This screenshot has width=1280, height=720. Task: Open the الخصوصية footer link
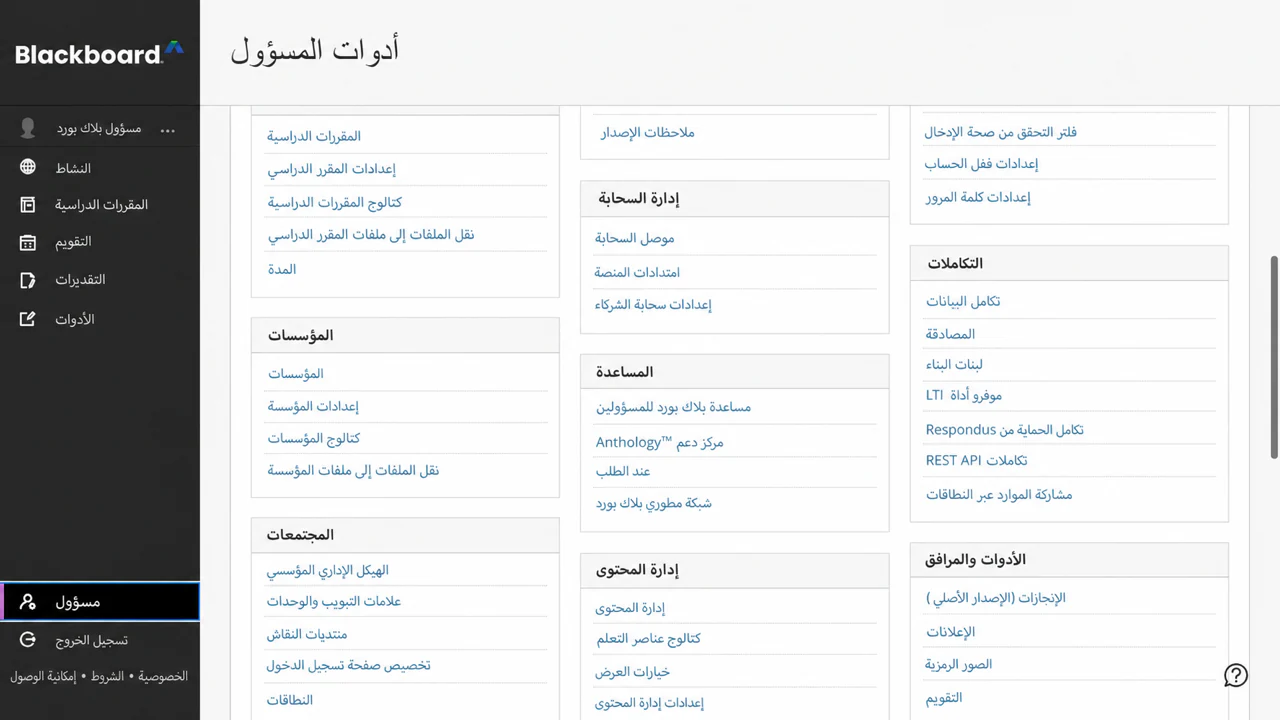tap(163, 677)
